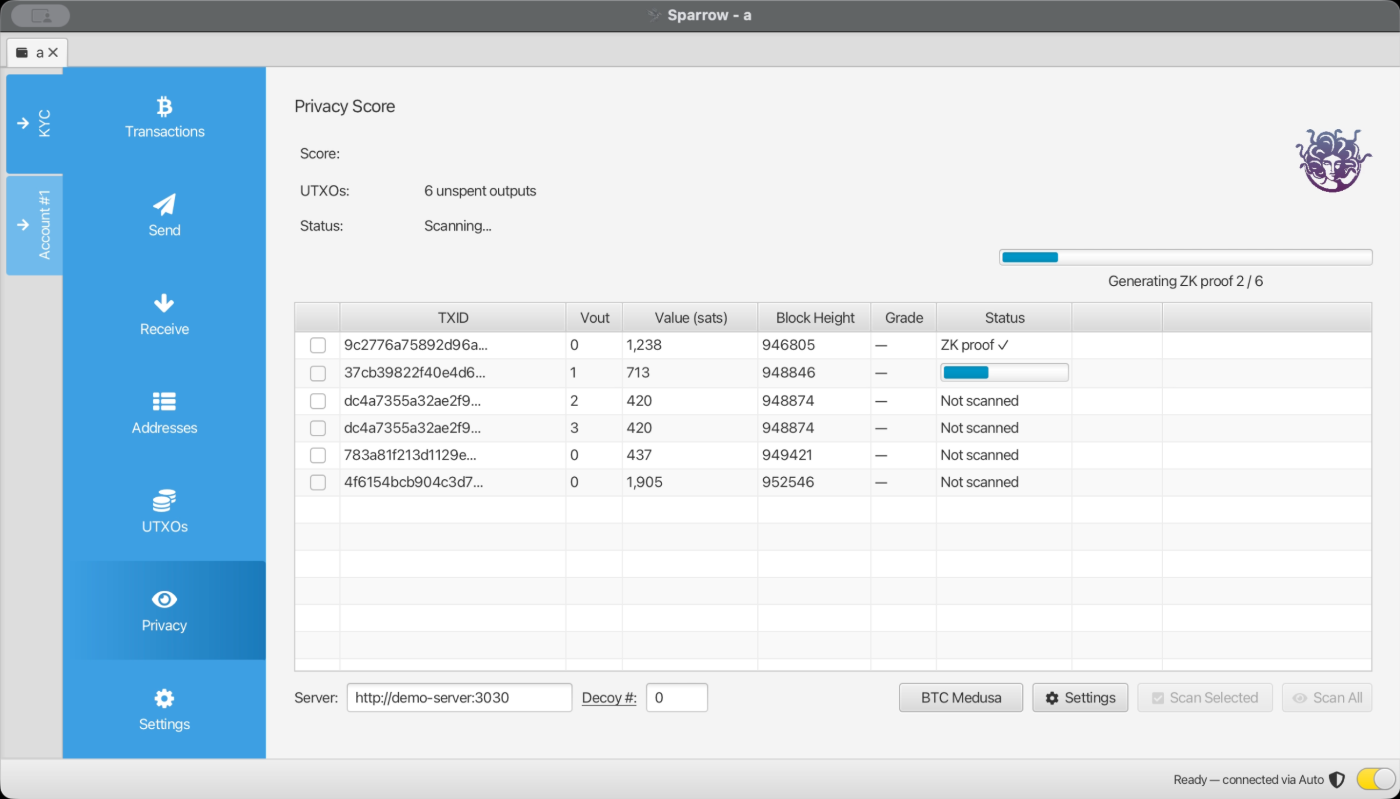Screen dimensions: 1400x799
Task: Click the ZK proof overall progress bar
Action: point(1185,257)
